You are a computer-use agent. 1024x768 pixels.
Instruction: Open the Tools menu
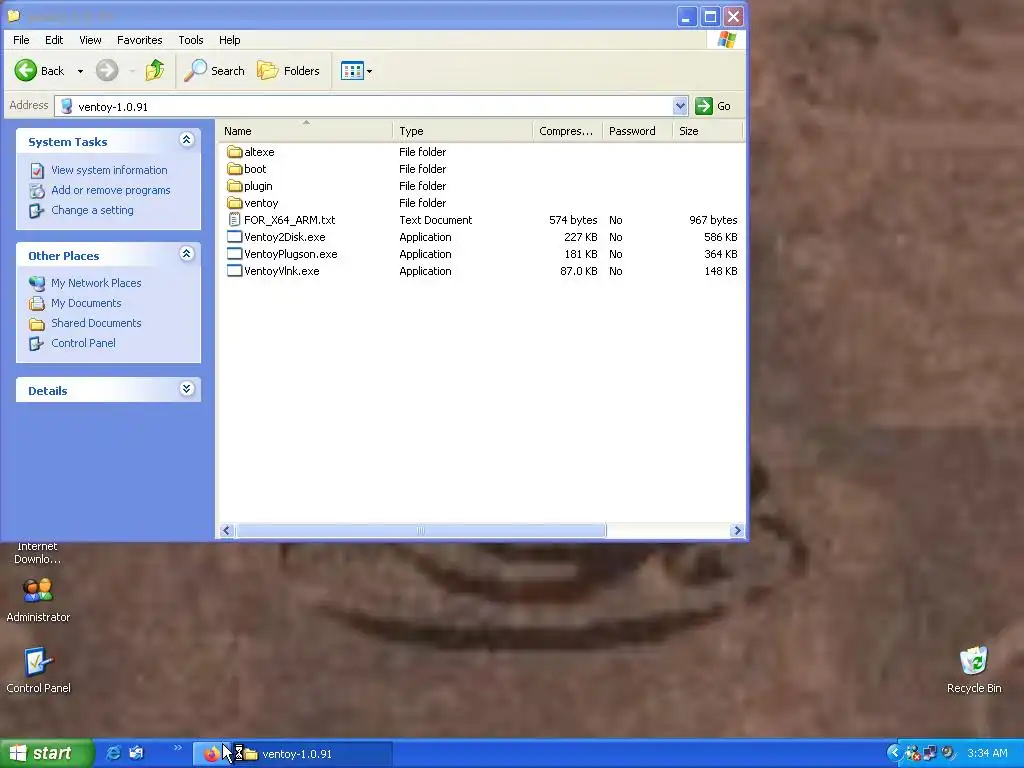(x=191, y=40)
